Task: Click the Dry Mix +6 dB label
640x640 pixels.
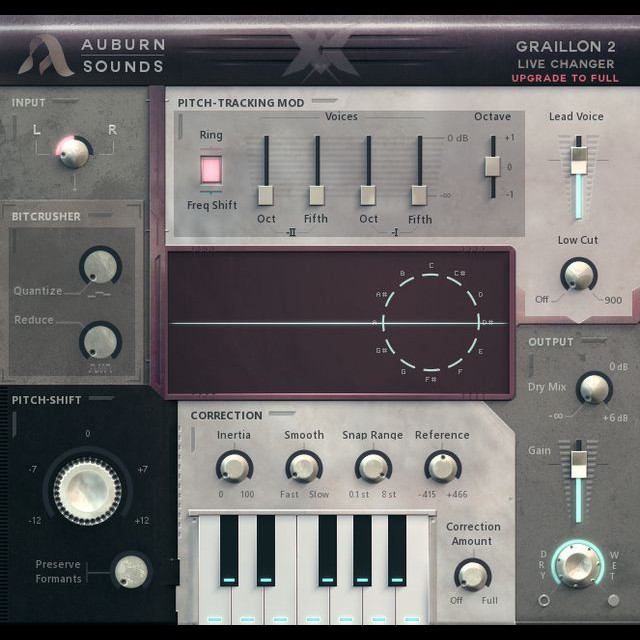Action: click(x=615, y=418)
